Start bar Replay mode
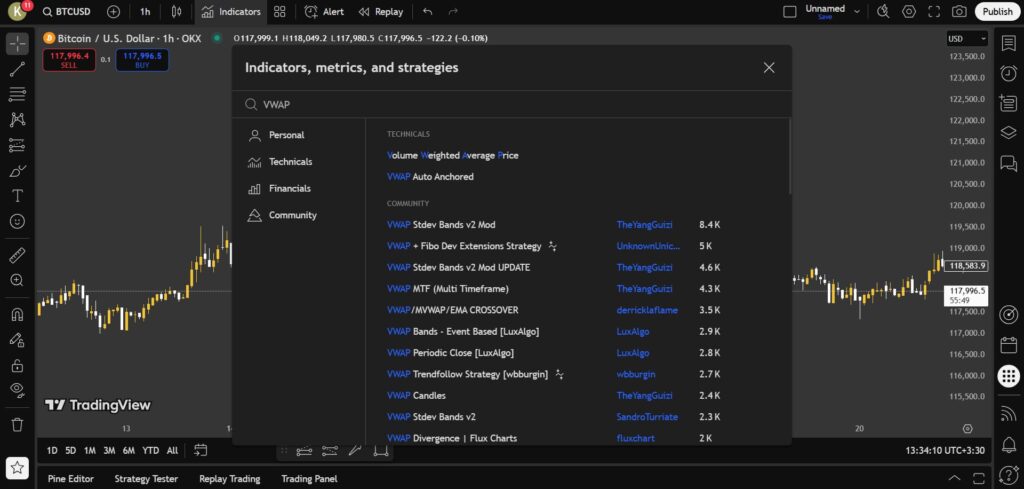The image size is (1024, 489). coord(381,12)
